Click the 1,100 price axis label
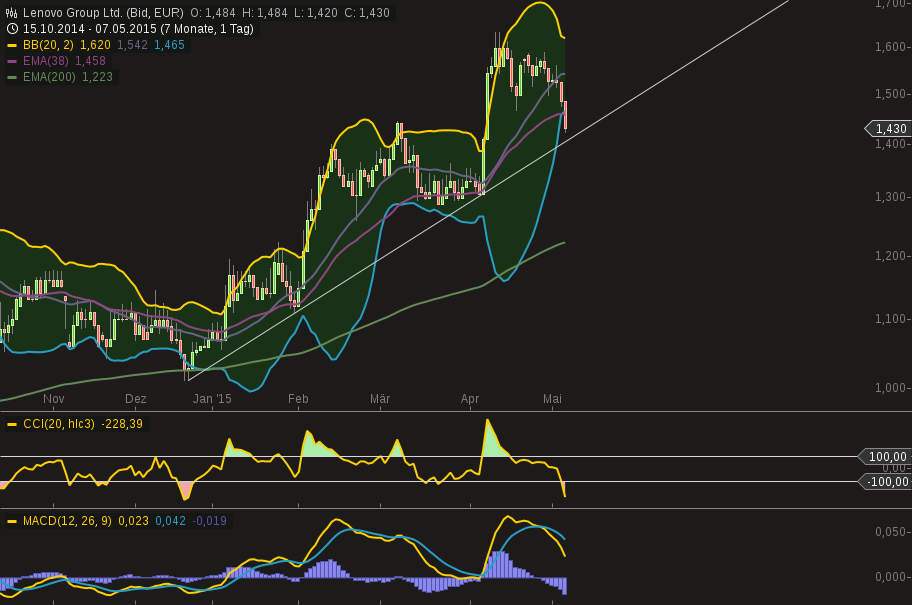The width and height of the screenshot is (912, 605). 890,319
